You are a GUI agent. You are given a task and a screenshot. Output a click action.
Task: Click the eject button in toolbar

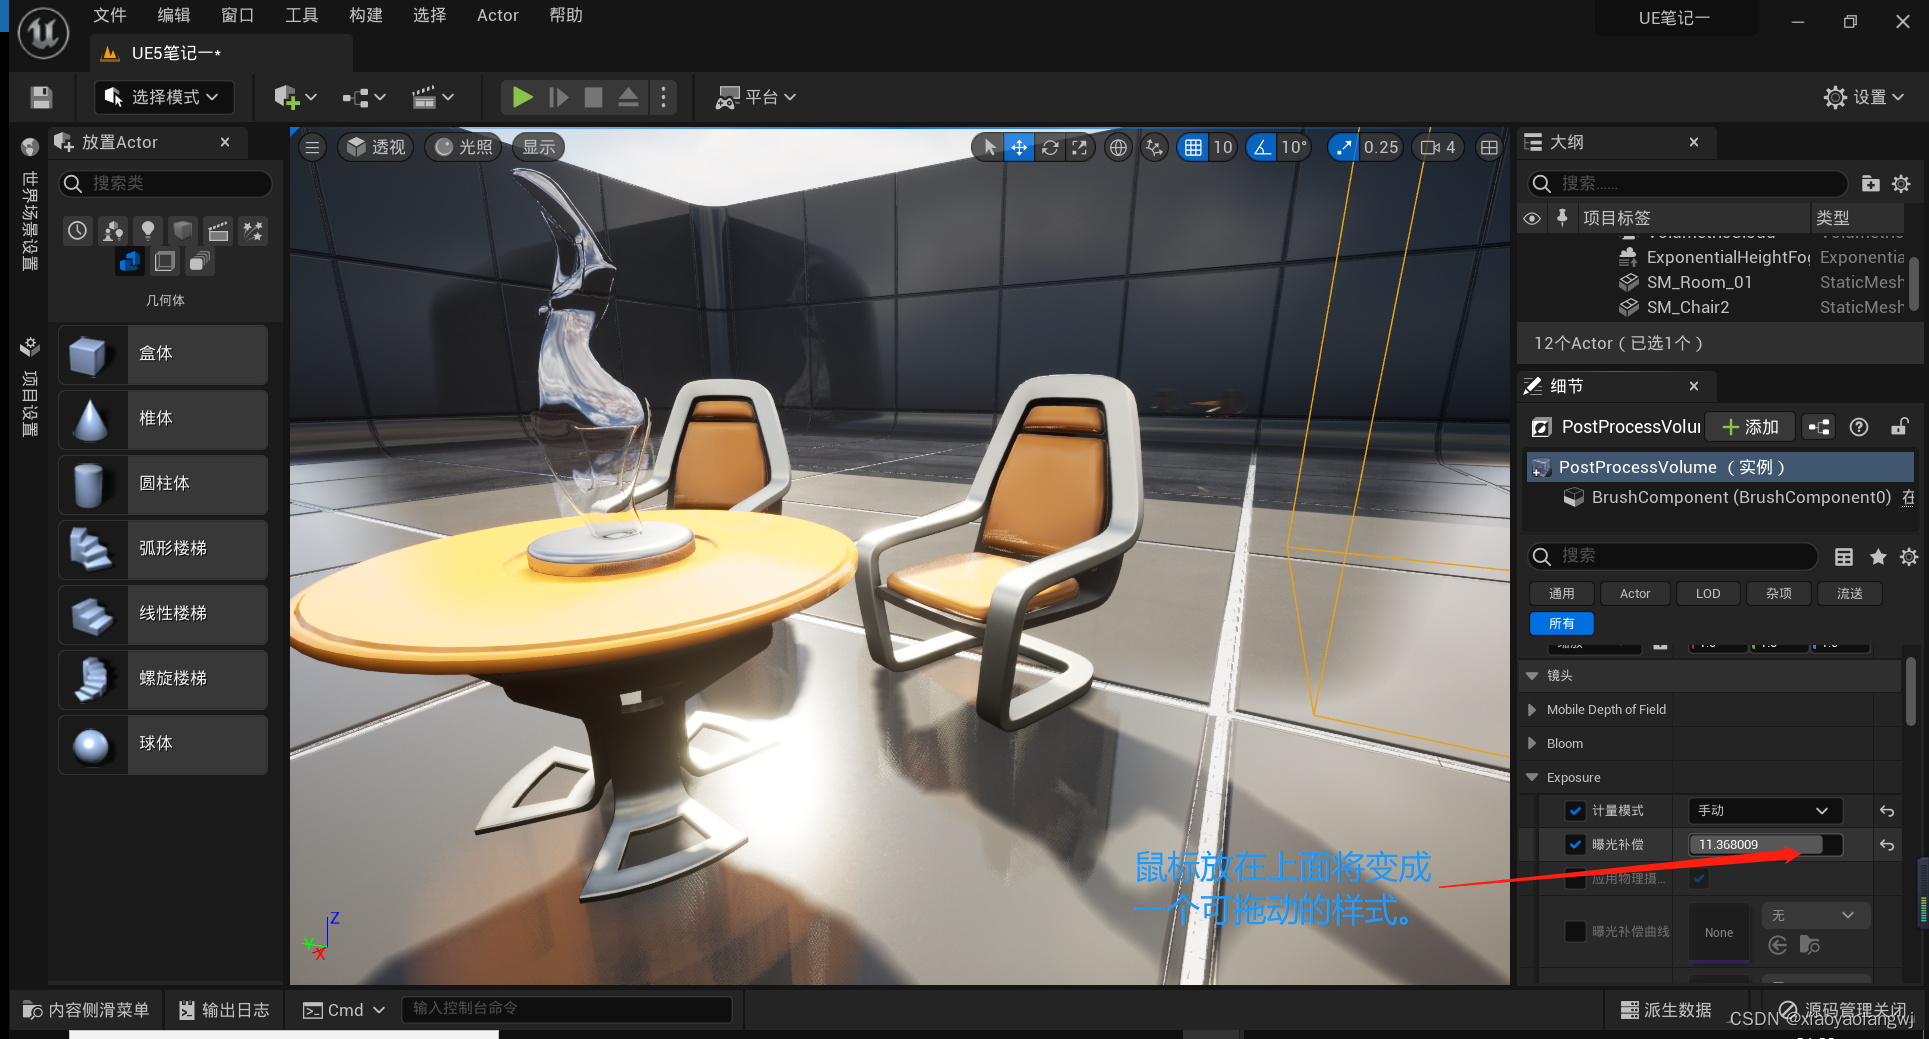(x=628, y=97)
